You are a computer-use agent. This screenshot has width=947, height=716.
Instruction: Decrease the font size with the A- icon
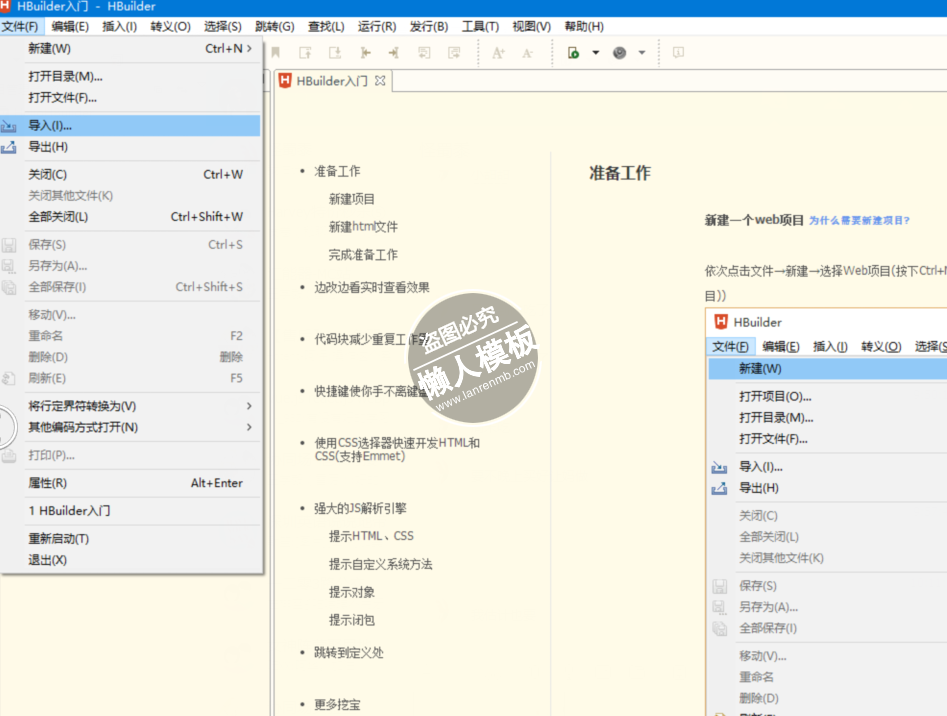pos(528,53)
